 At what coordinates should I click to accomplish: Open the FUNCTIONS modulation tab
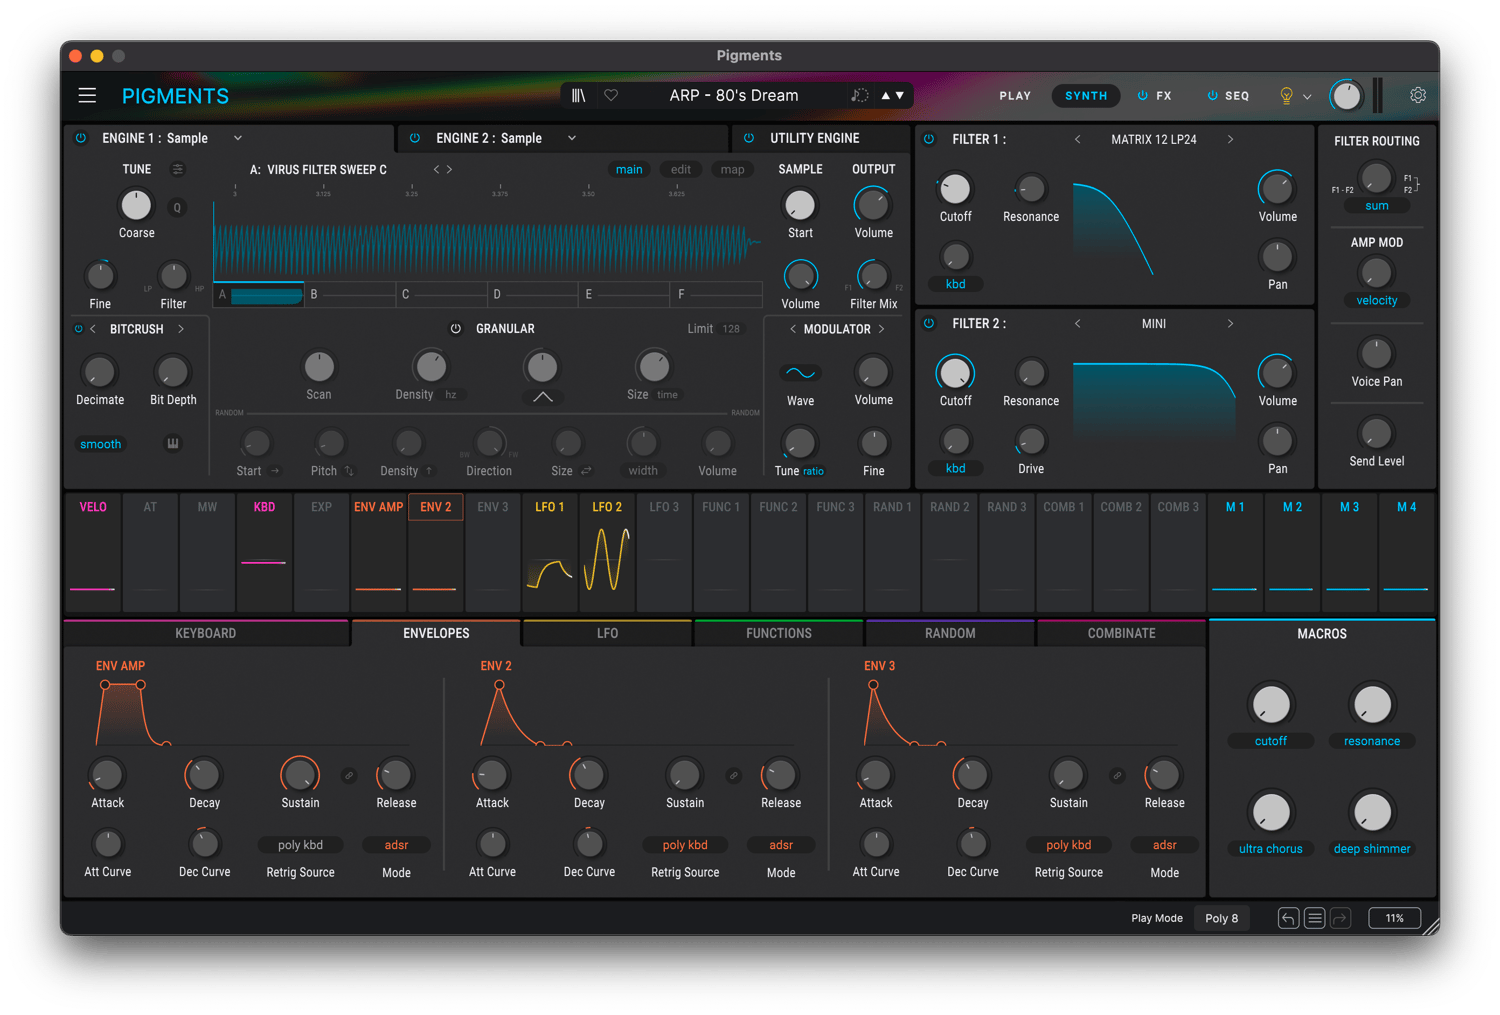click(x=778, y=633)
